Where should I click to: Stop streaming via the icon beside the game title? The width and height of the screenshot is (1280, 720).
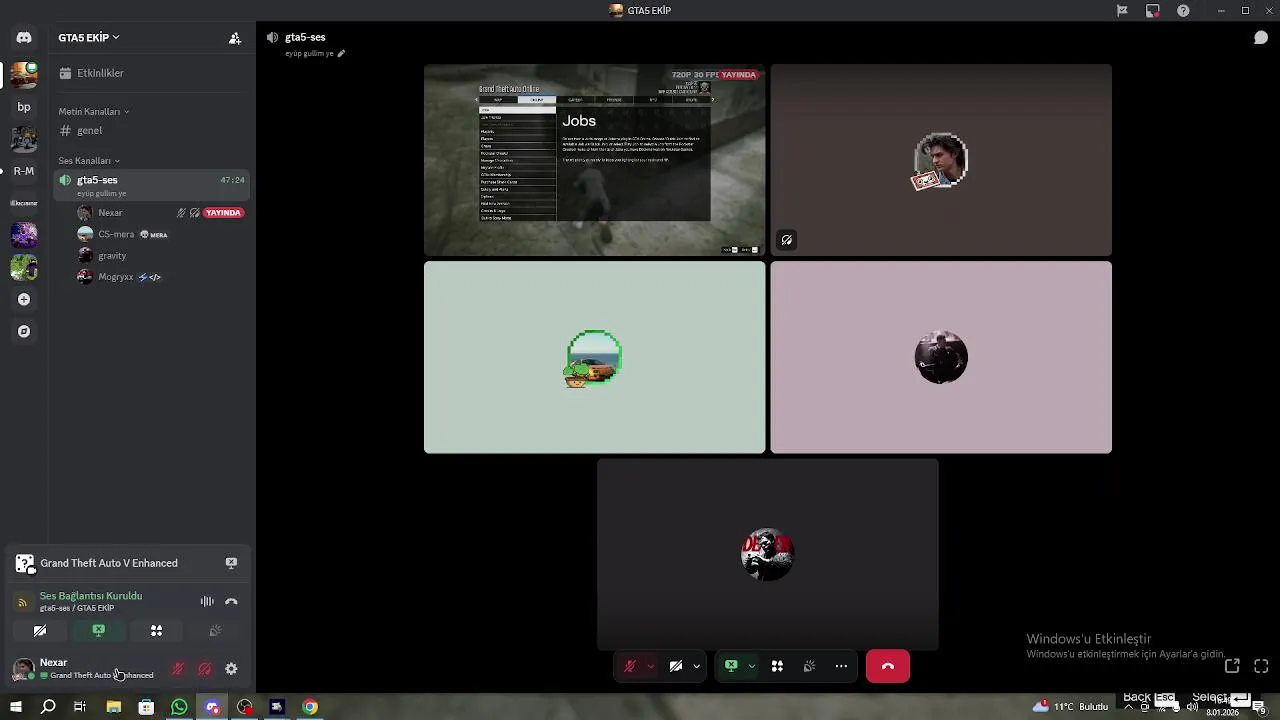(231, 563)
